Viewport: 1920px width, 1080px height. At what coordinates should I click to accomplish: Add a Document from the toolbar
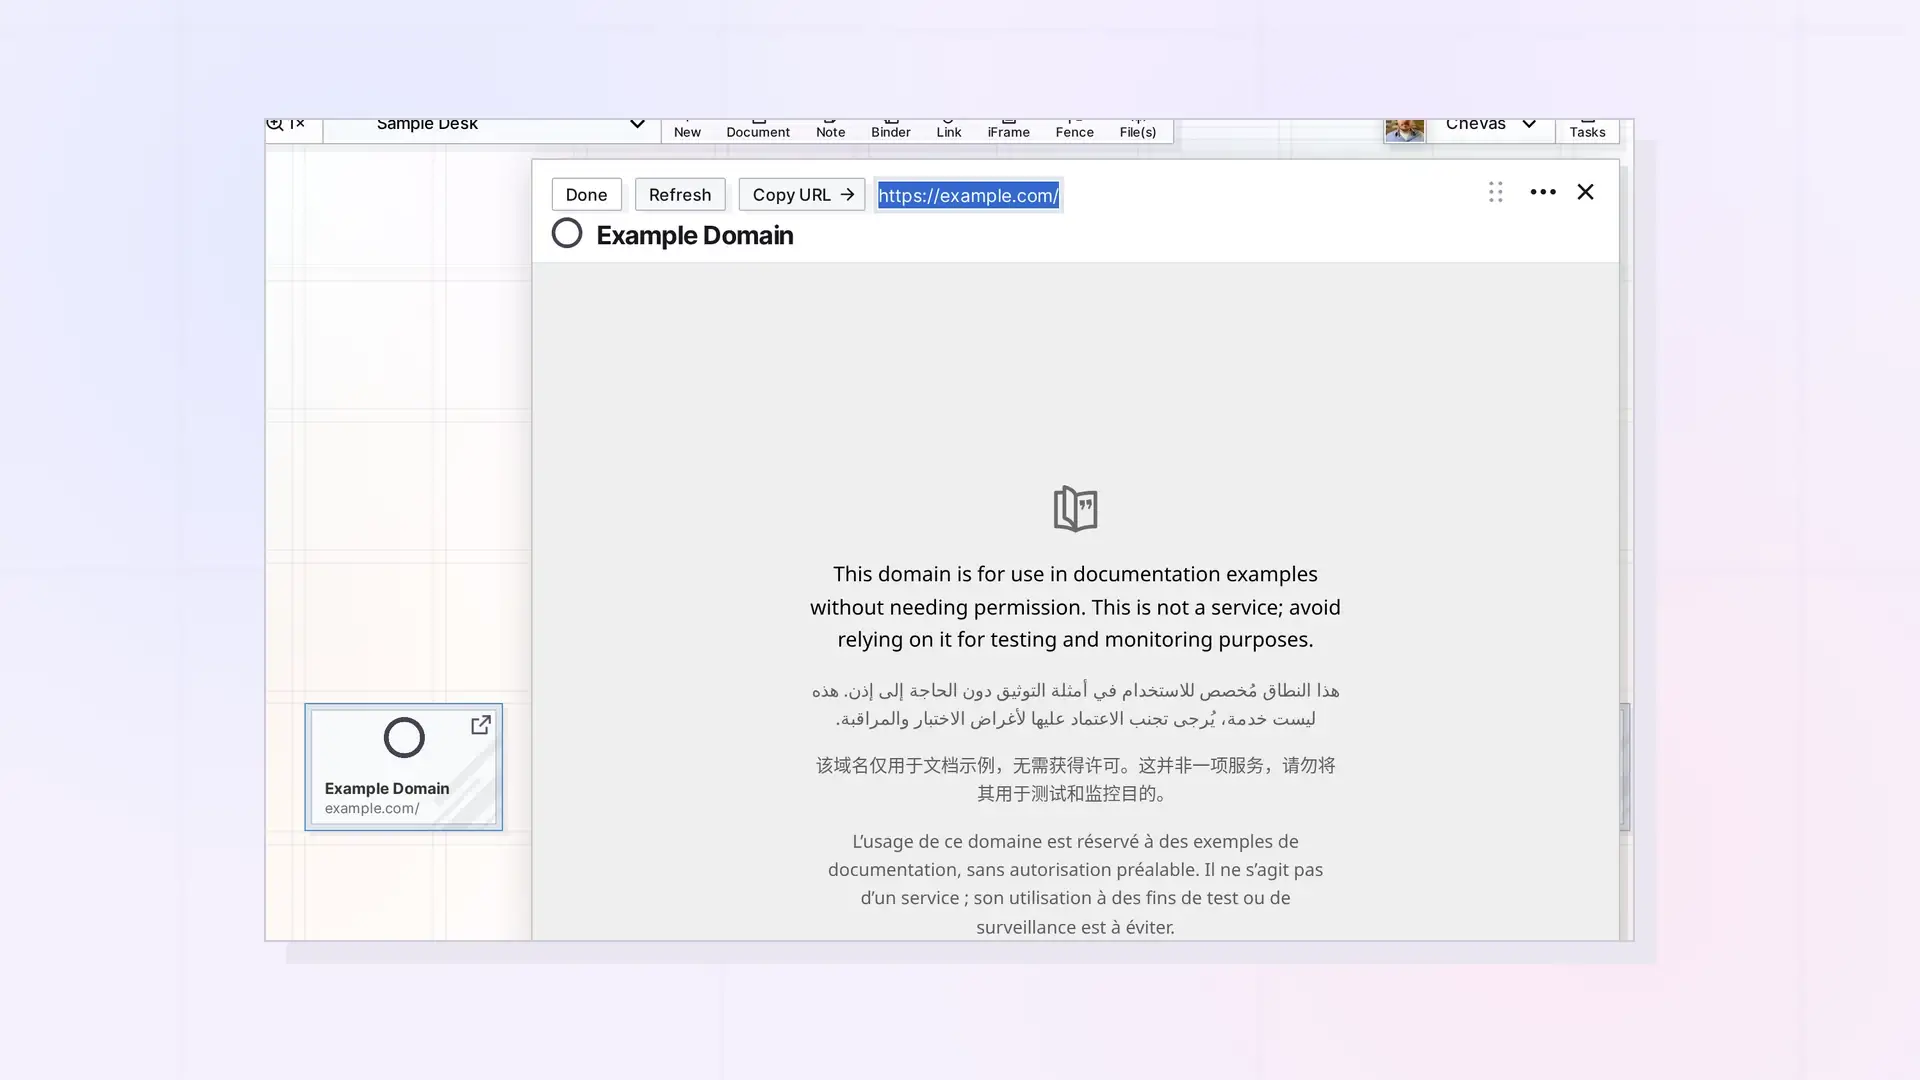pyautogui.click(x=758, y=130)
